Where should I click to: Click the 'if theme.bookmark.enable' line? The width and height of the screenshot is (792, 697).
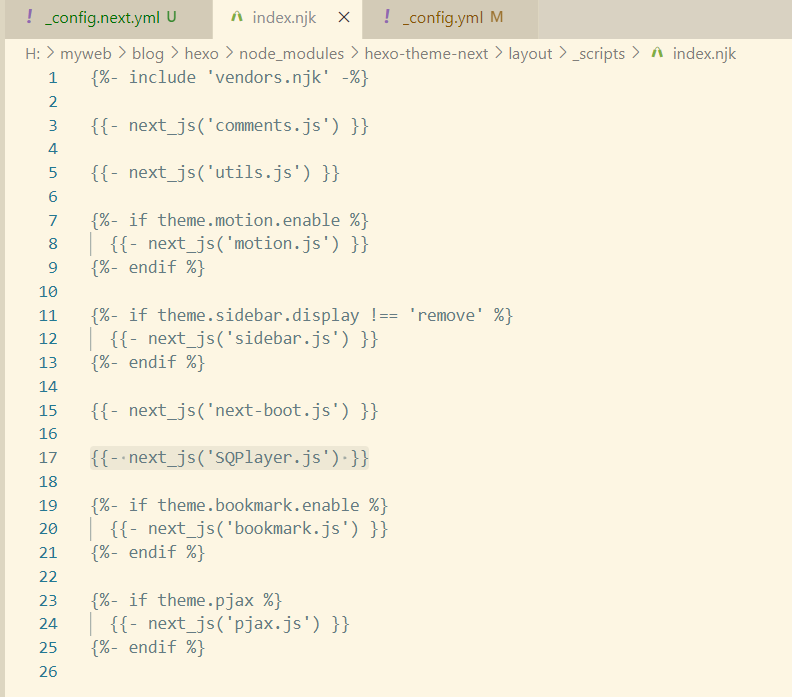(239, 505)
